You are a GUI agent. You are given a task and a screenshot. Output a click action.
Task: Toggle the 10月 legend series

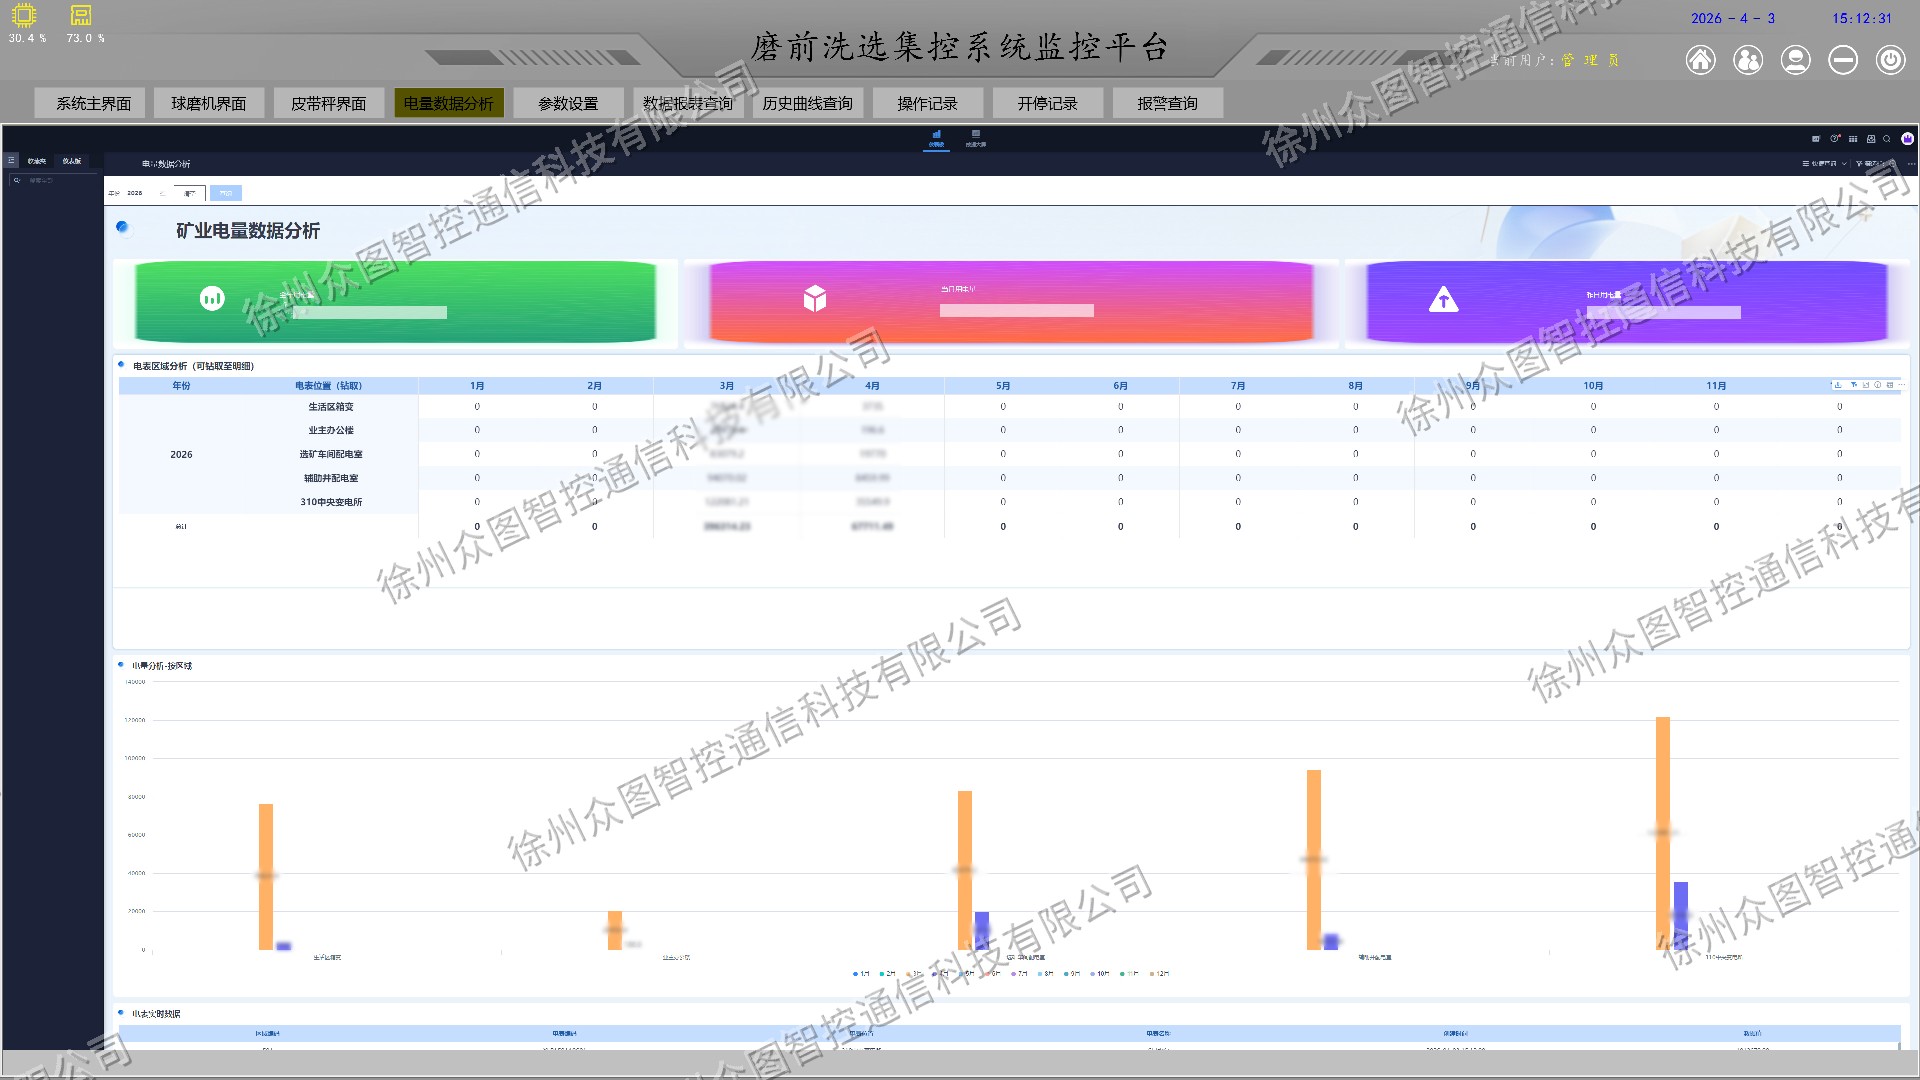[x=1100, y=973]
